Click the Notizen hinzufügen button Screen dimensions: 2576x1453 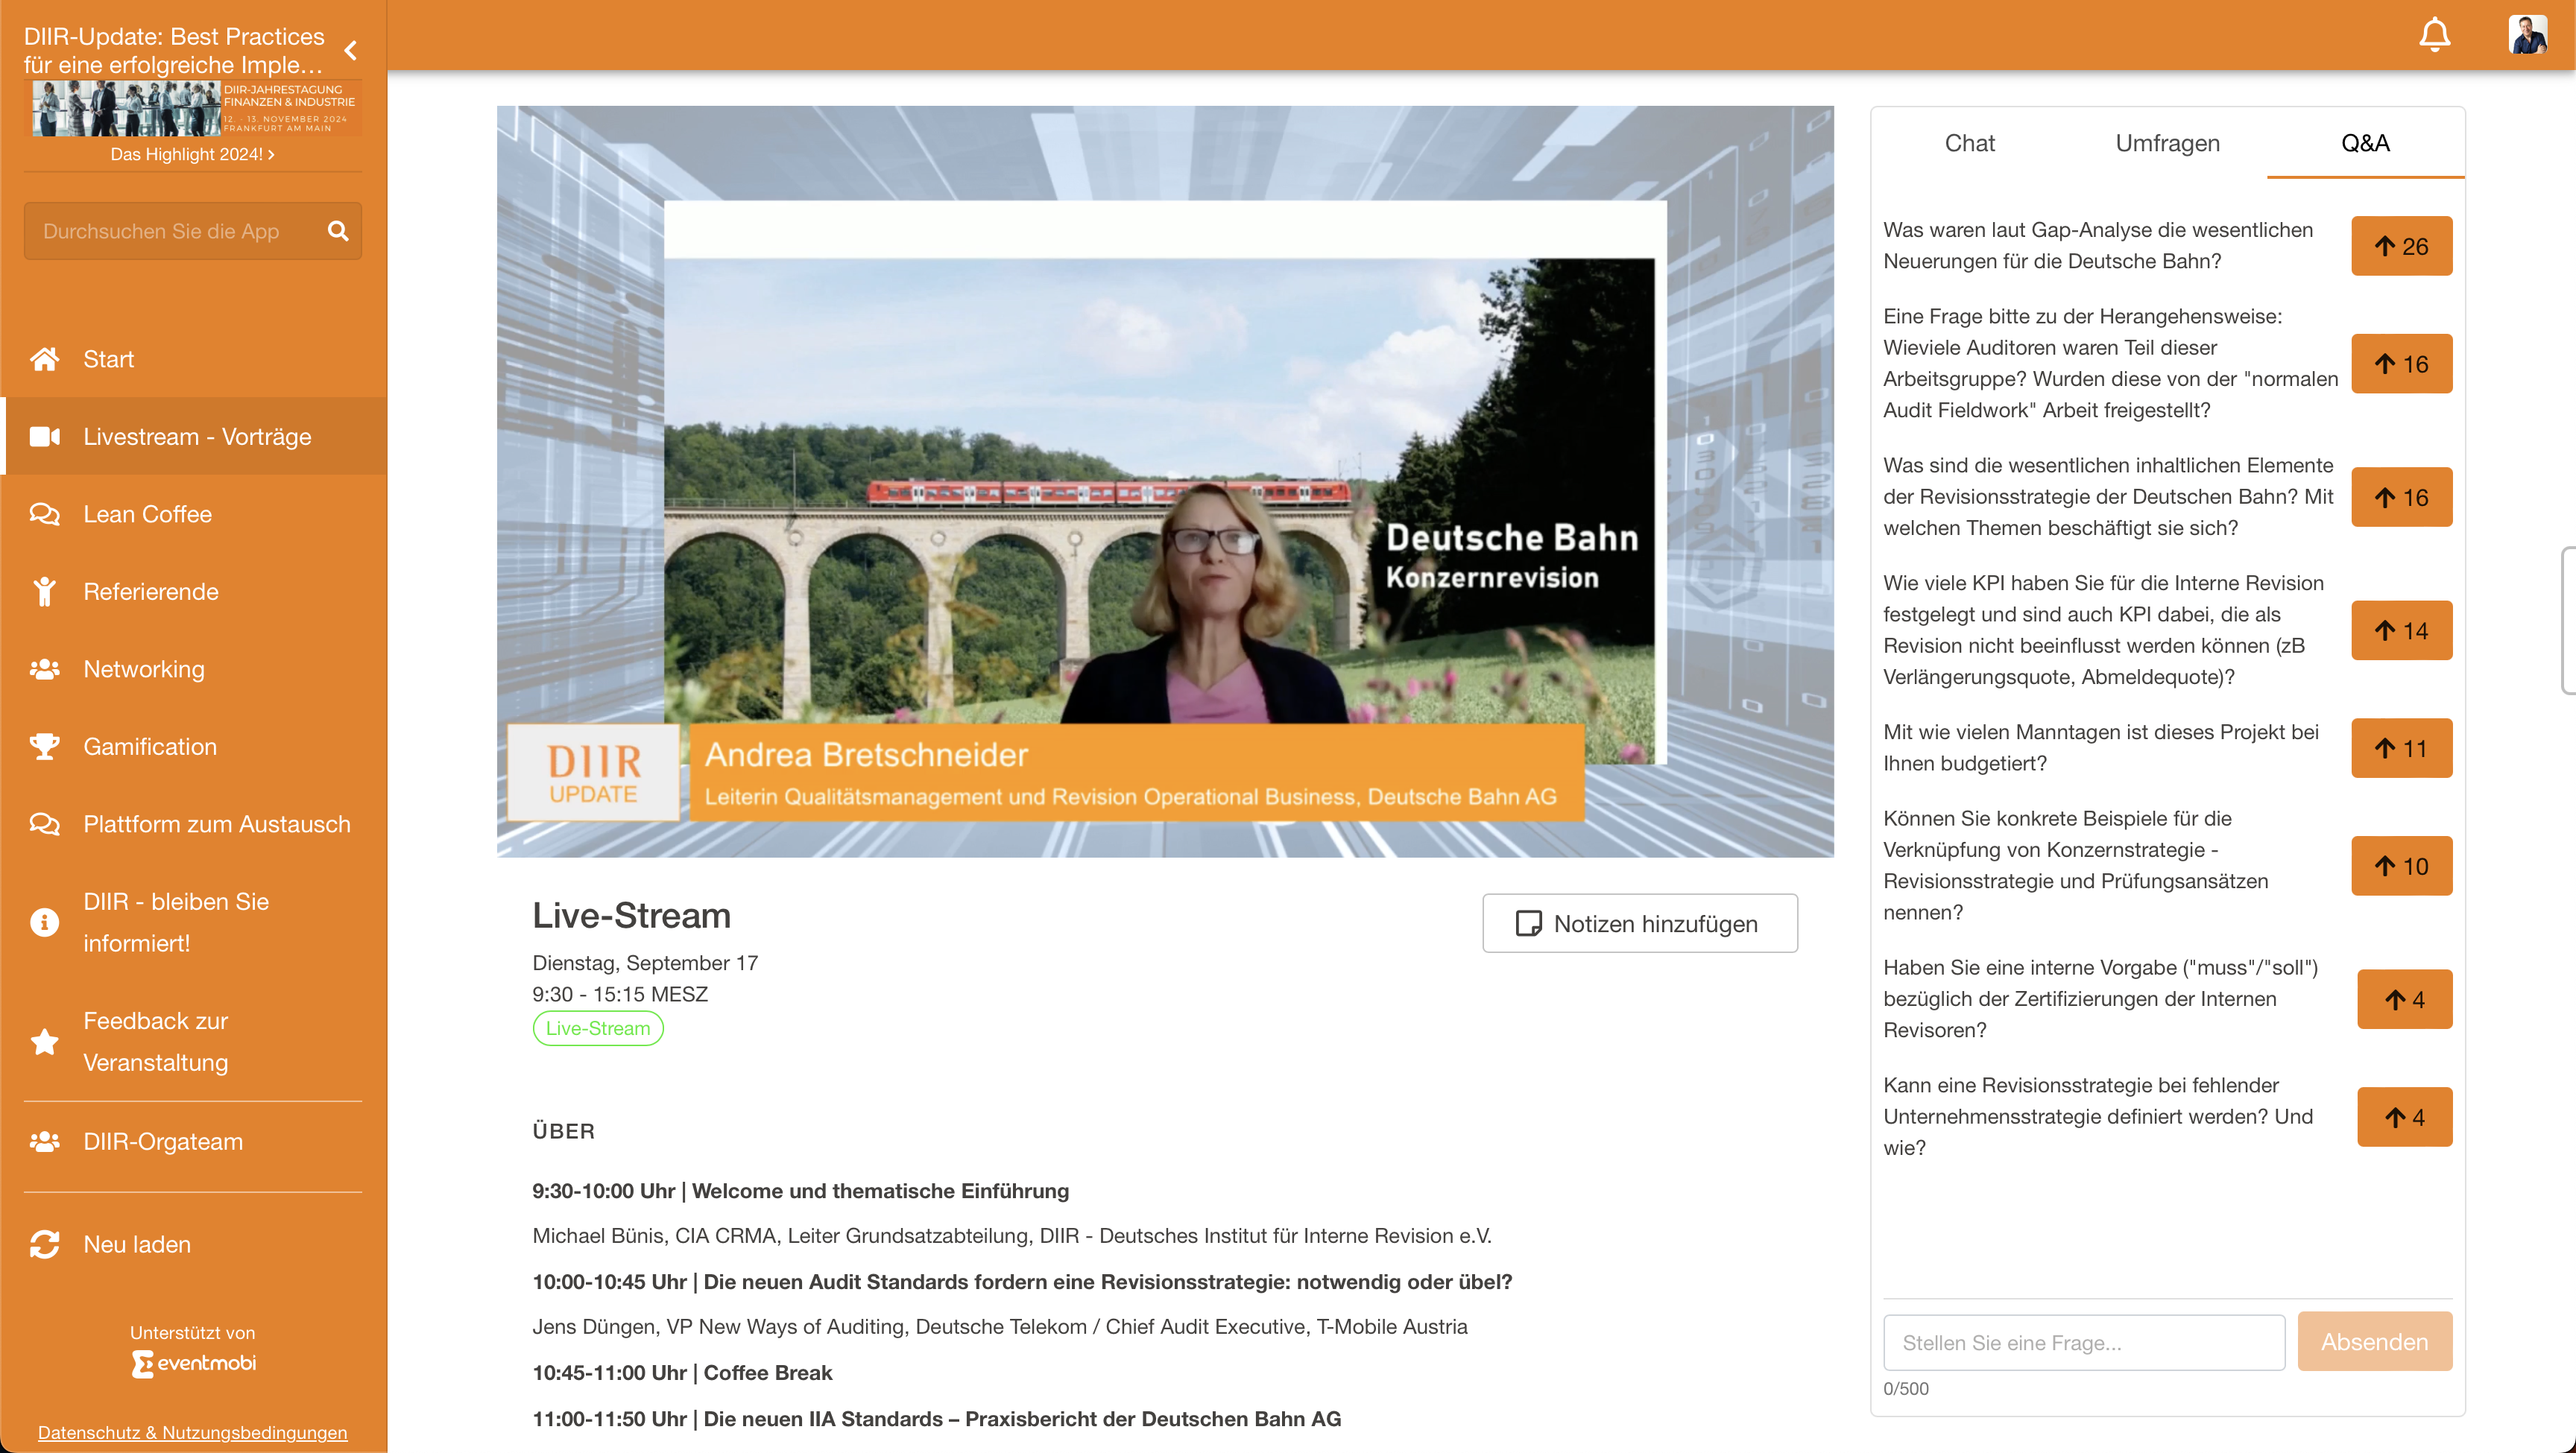(x=1639, y=923)
